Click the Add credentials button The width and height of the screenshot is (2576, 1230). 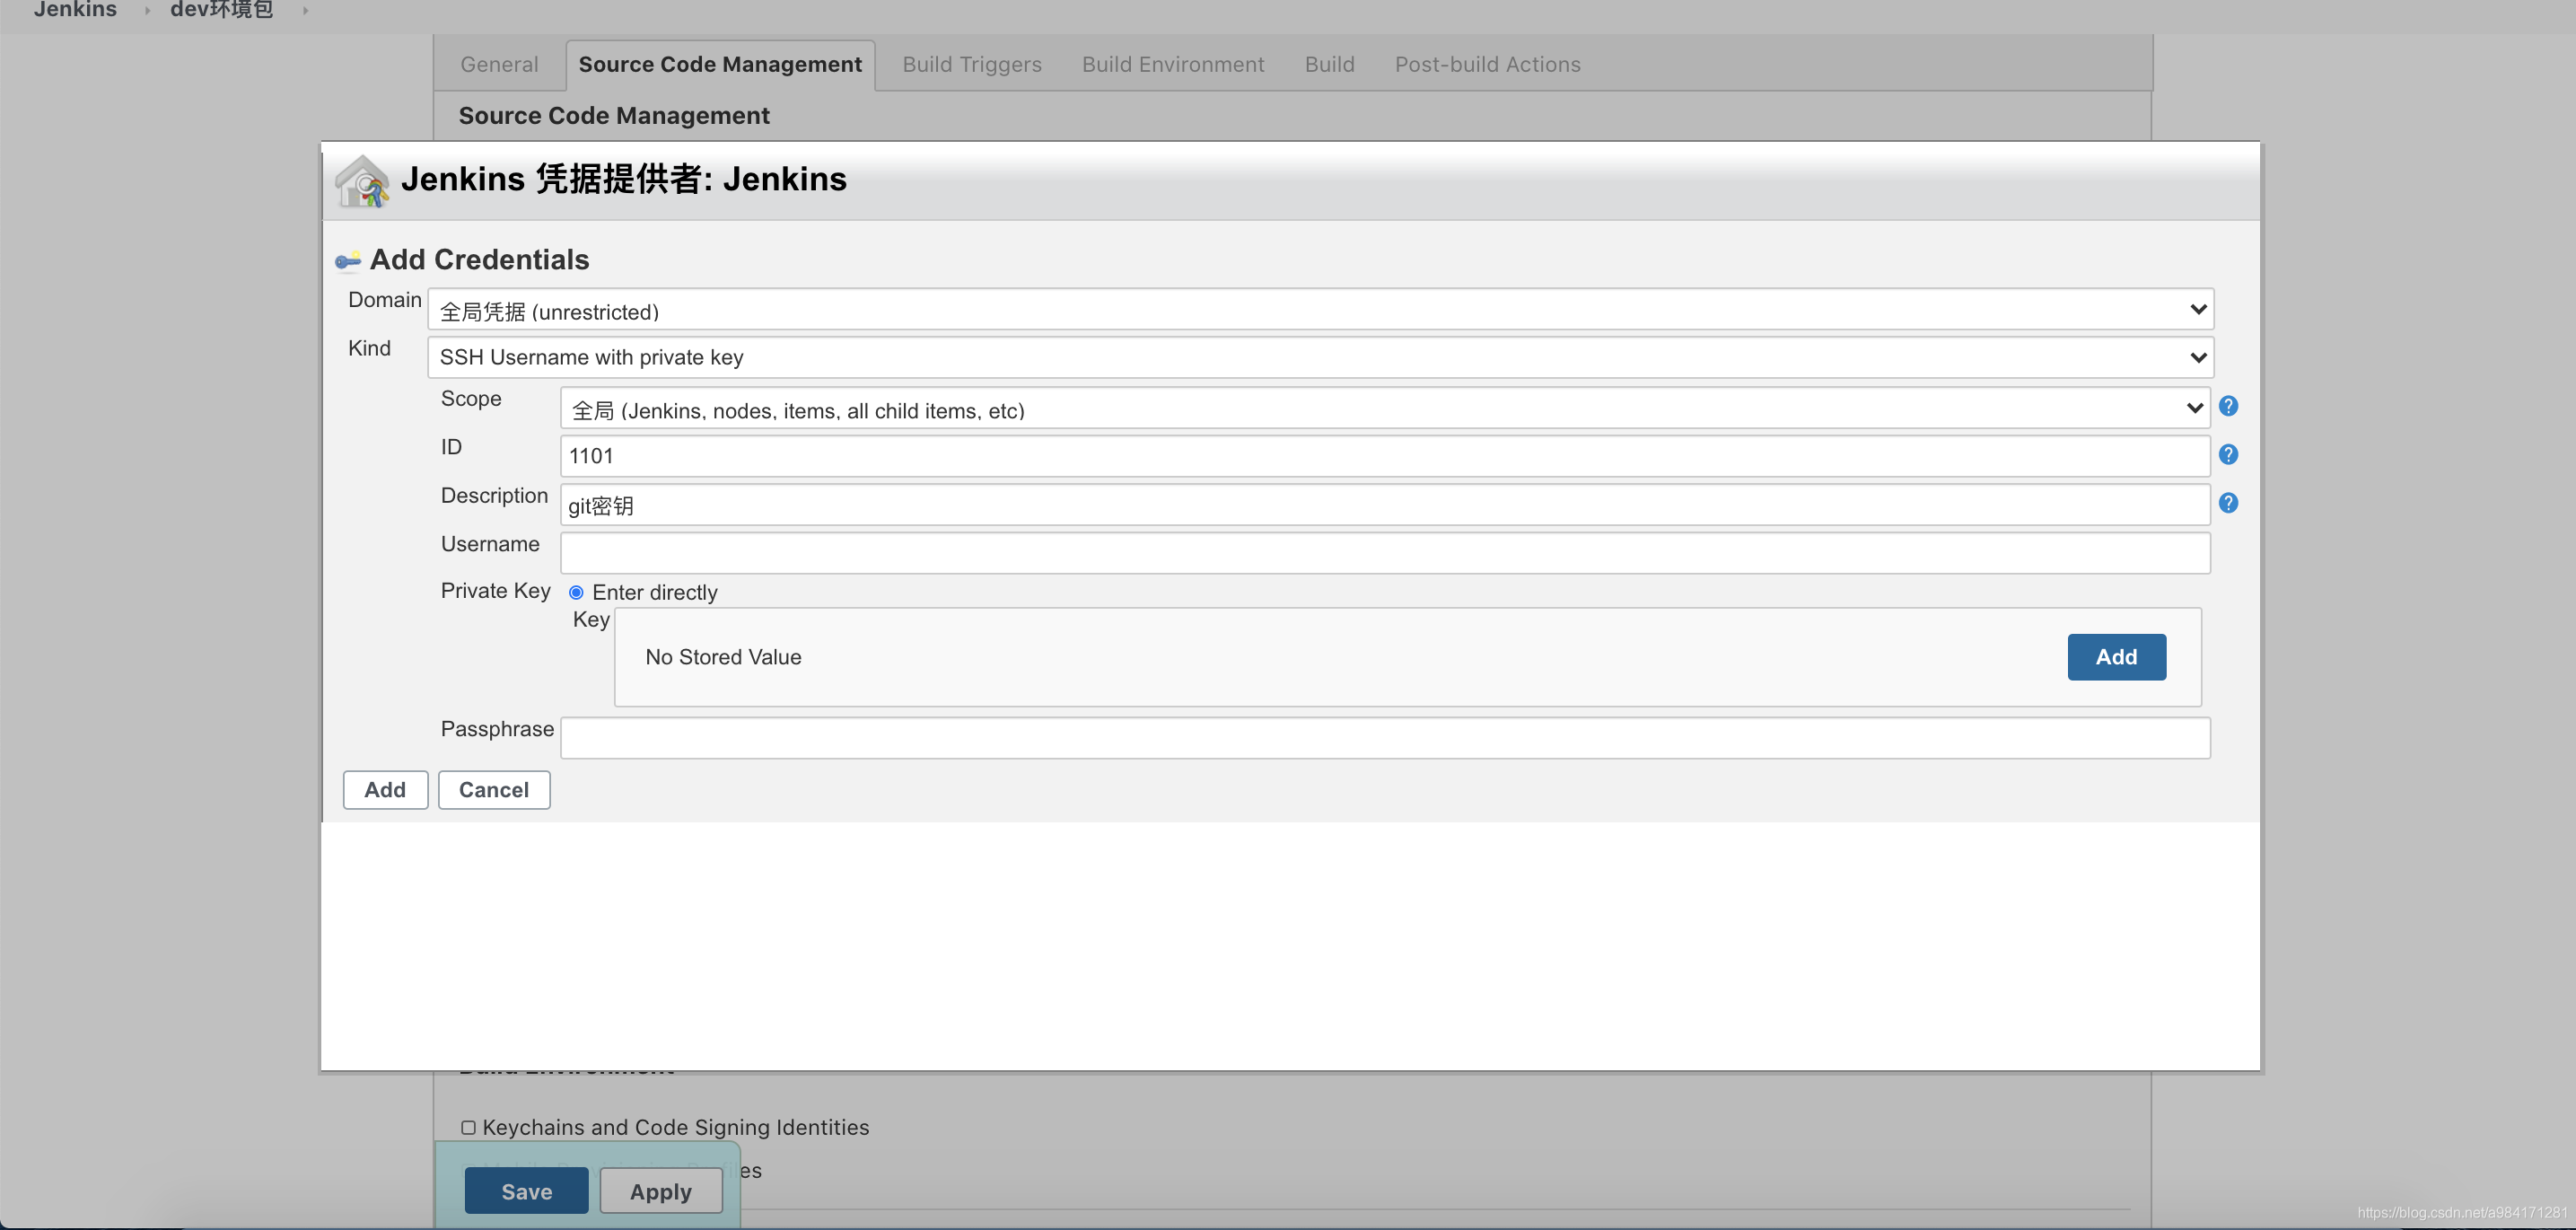click(x=384, y=789)
